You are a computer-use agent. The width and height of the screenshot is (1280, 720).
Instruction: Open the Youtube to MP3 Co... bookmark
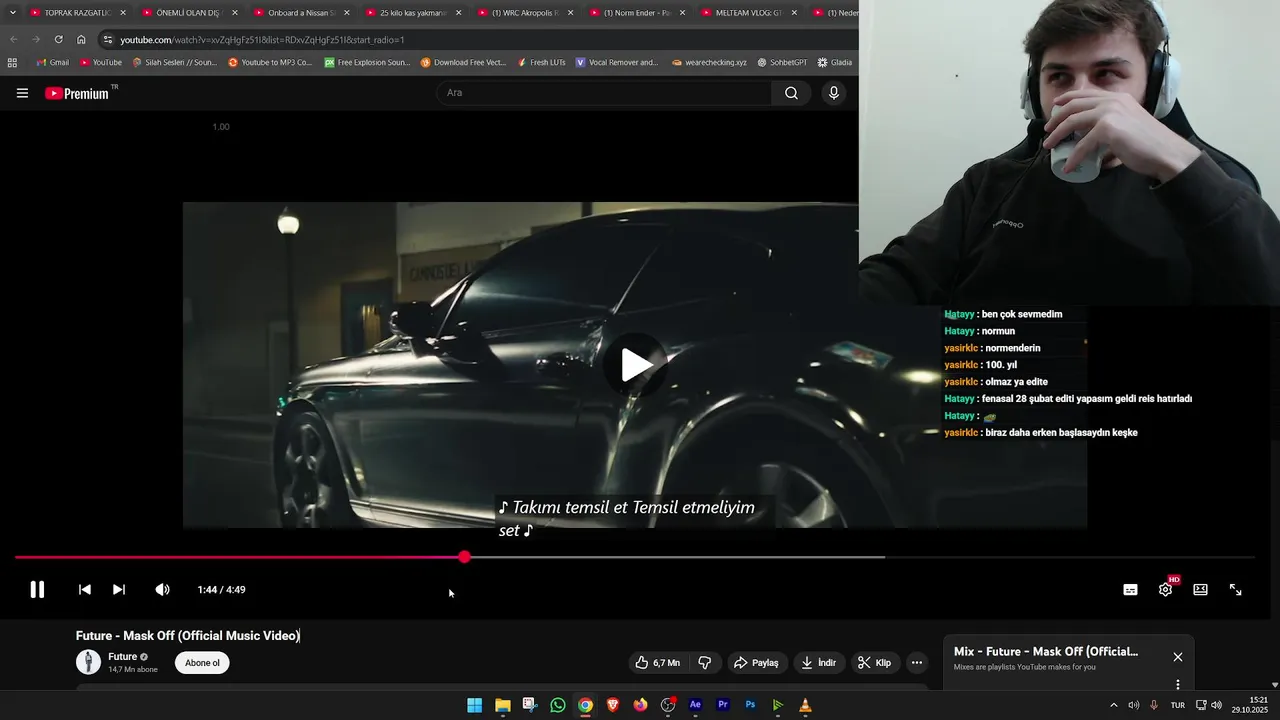(270, 62)
